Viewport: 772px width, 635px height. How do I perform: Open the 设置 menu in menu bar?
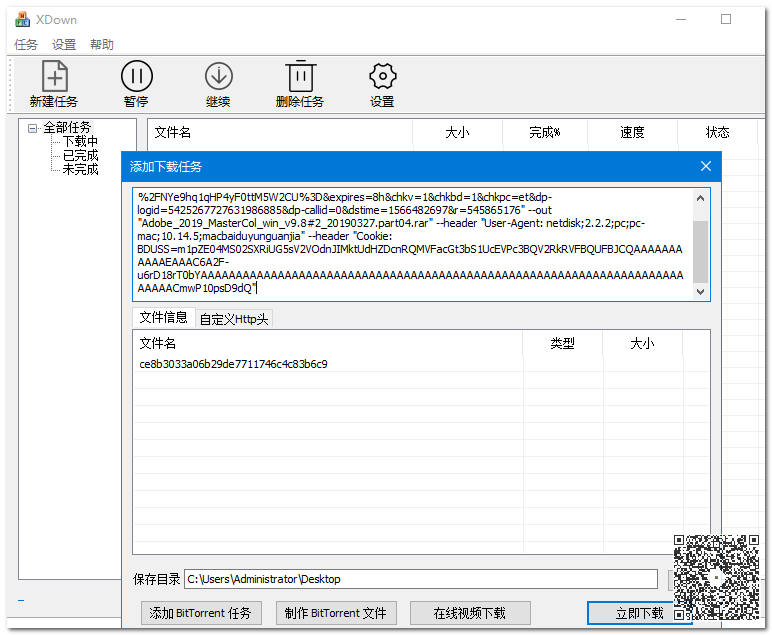[x=64, y=45]
